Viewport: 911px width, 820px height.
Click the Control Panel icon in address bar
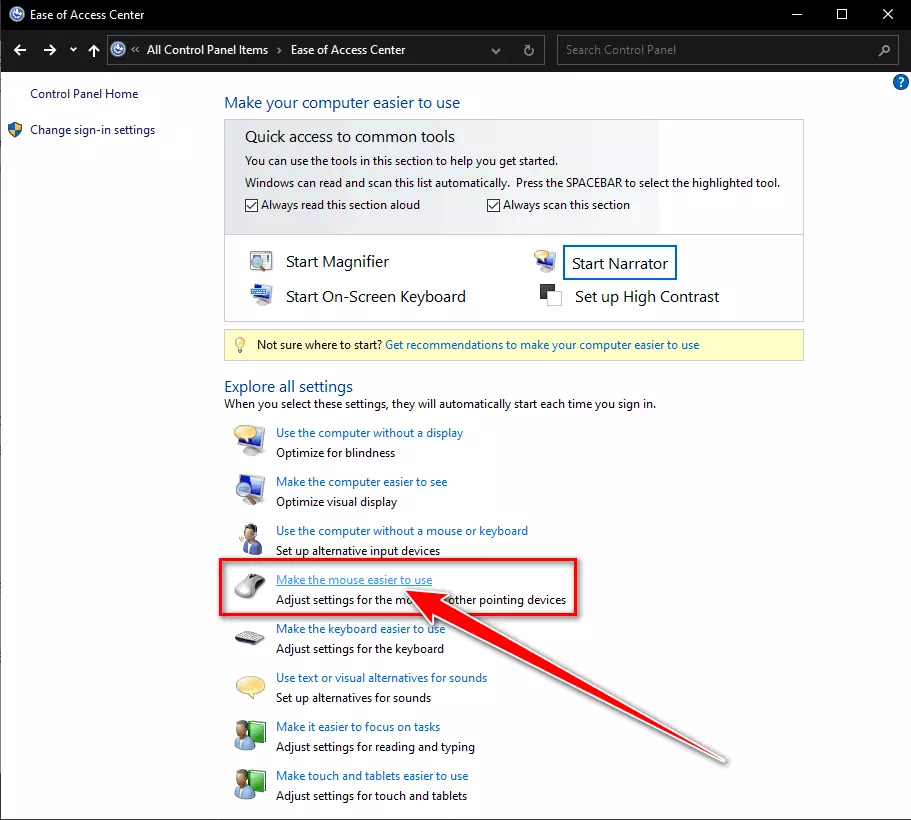click(118, 49)
